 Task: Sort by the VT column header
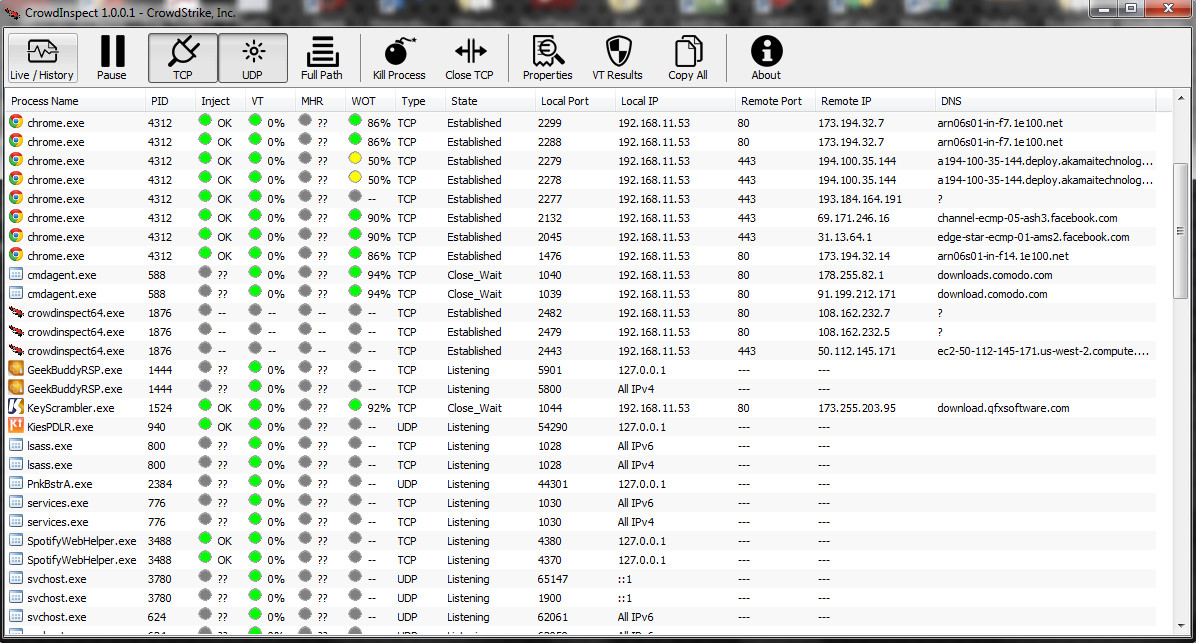pyautogui.click(x=270, y=101)
